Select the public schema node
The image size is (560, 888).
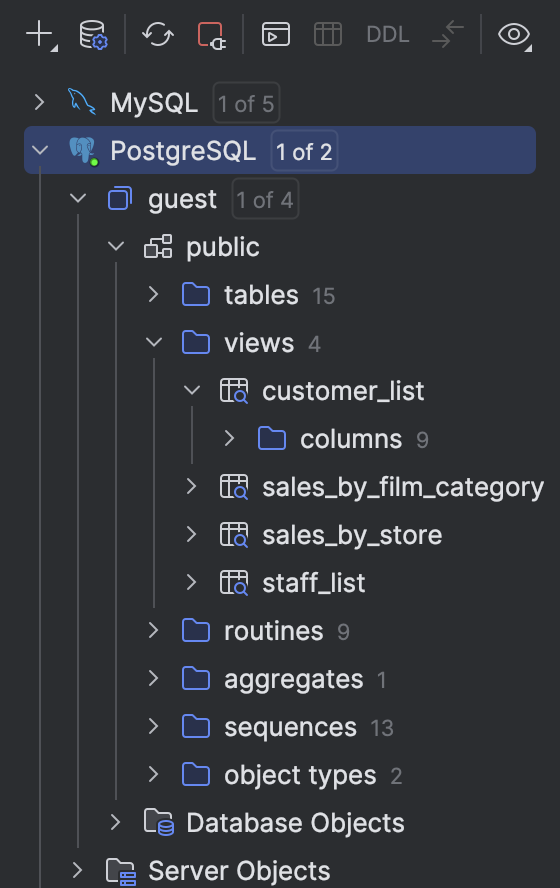[x=202, y=247]
